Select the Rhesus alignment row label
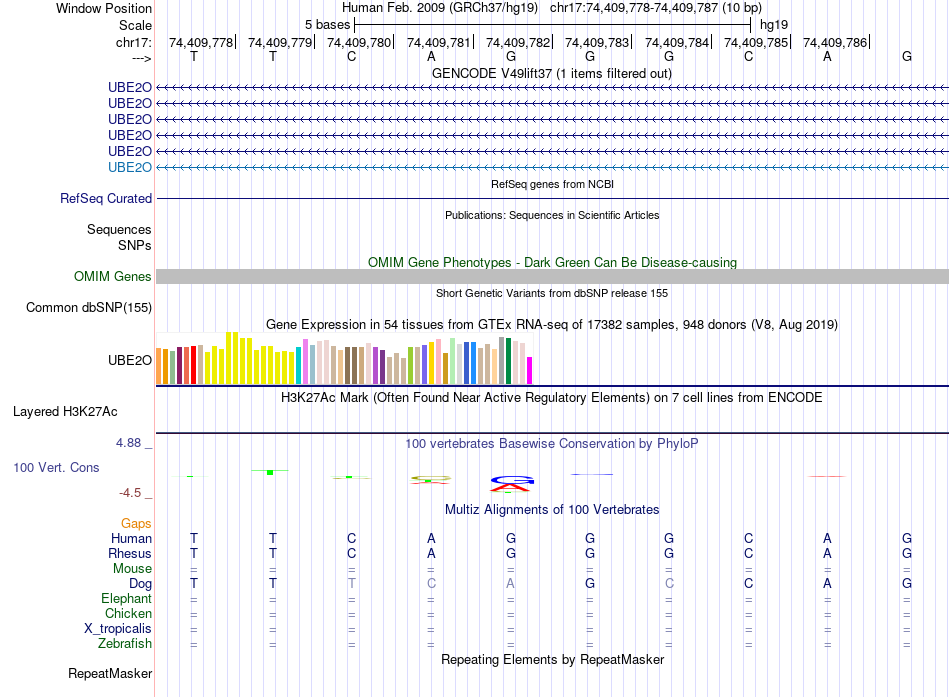This screenshot has height=697, width=950. pos(130,553)
